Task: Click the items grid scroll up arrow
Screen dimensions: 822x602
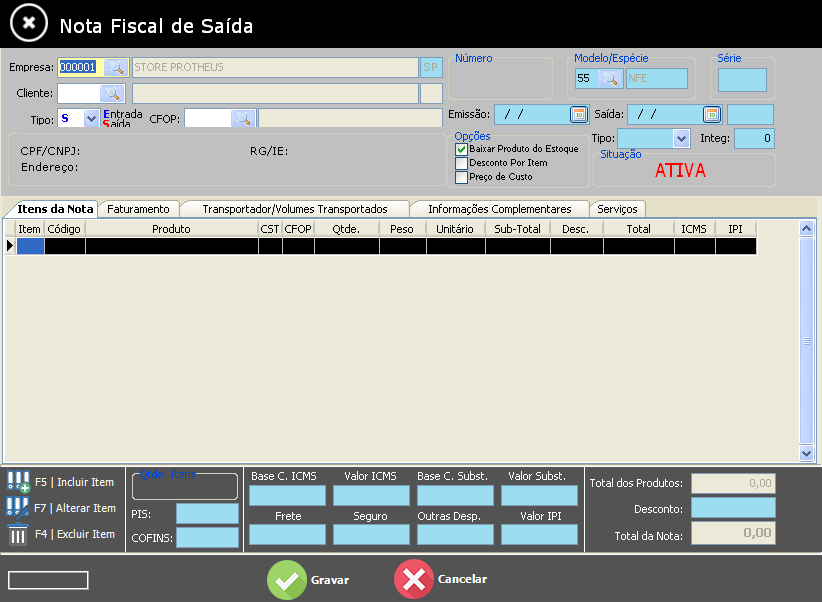Action: click(x=806, y=228)
